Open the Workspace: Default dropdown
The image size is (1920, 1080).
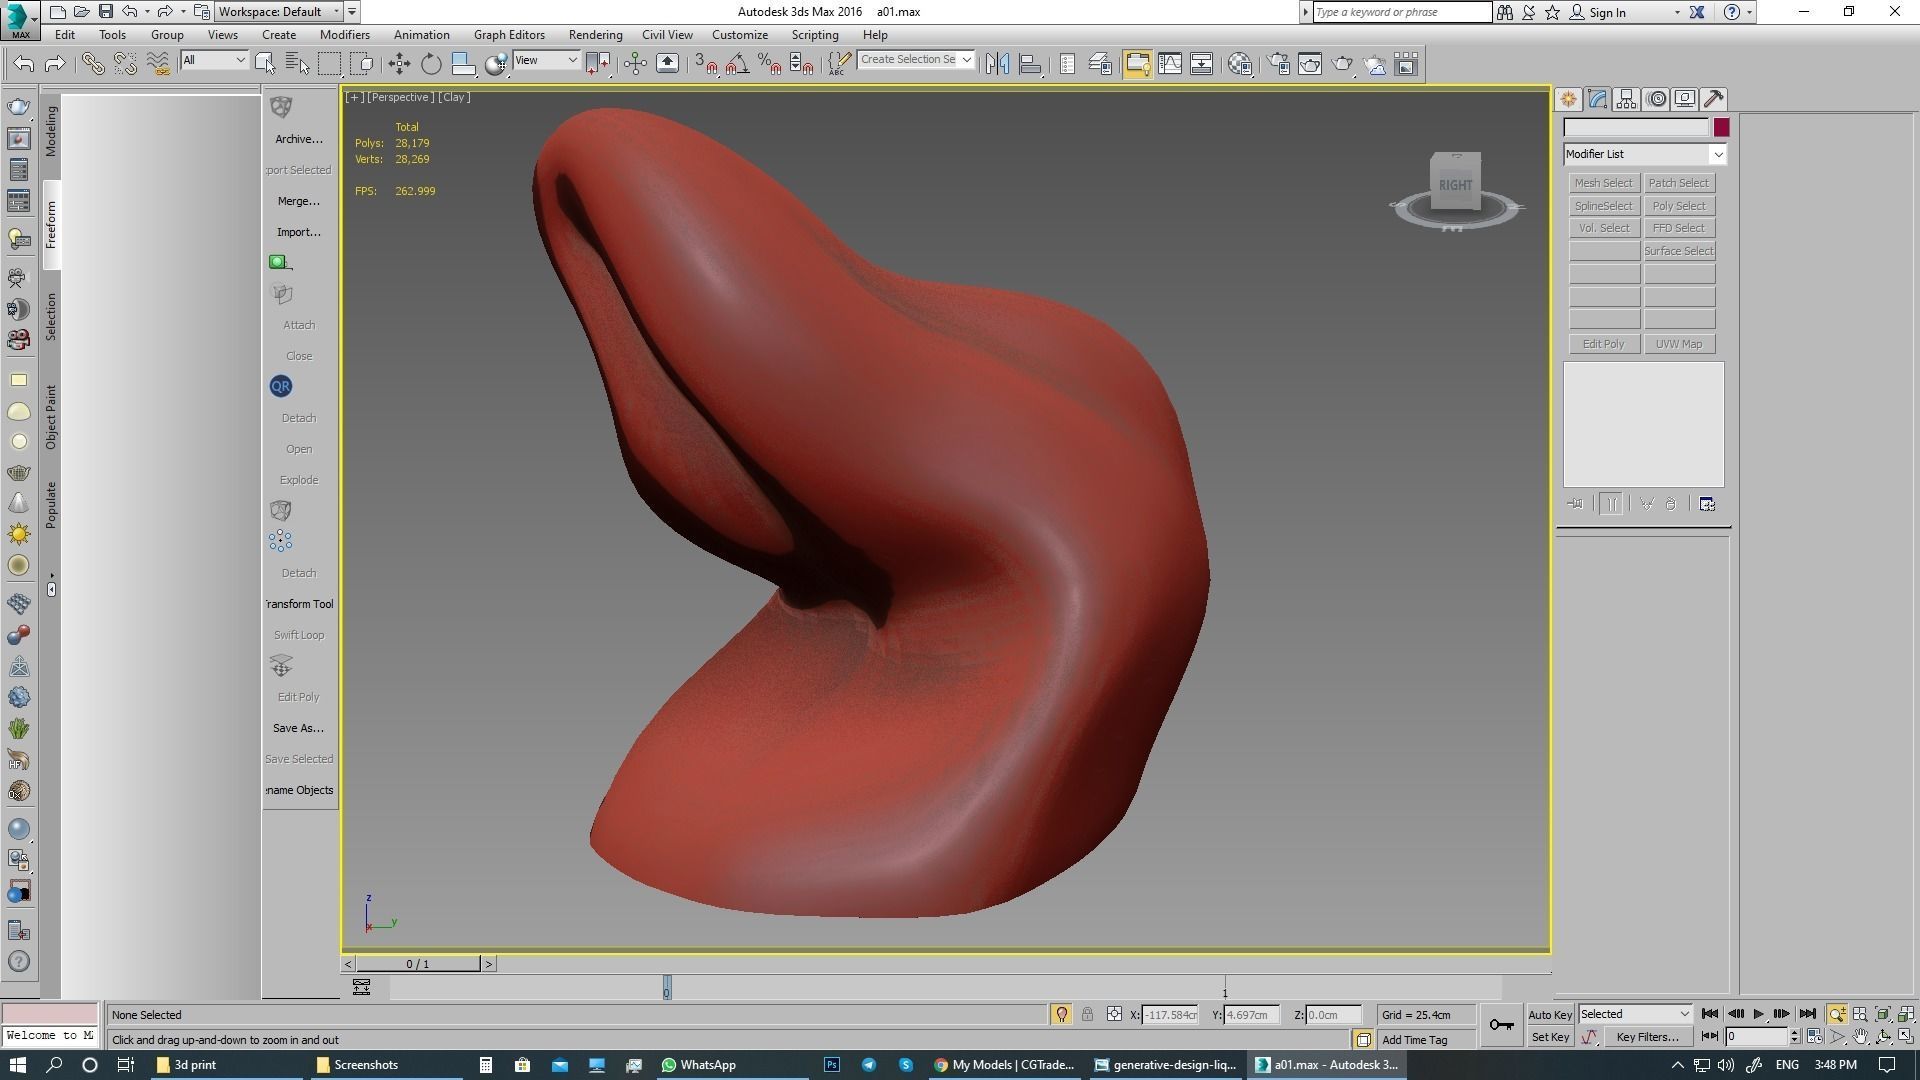pyautogui.click(x=278, y=12)
